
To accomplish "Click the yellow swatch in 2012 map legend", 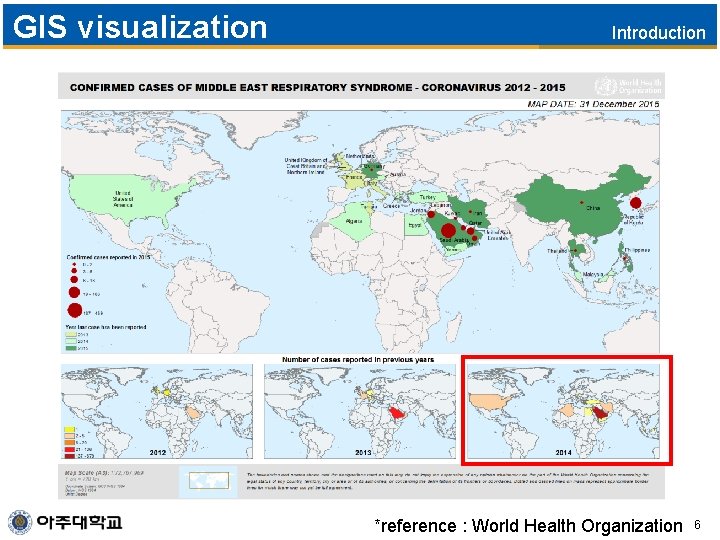I will tap(69, 429).
